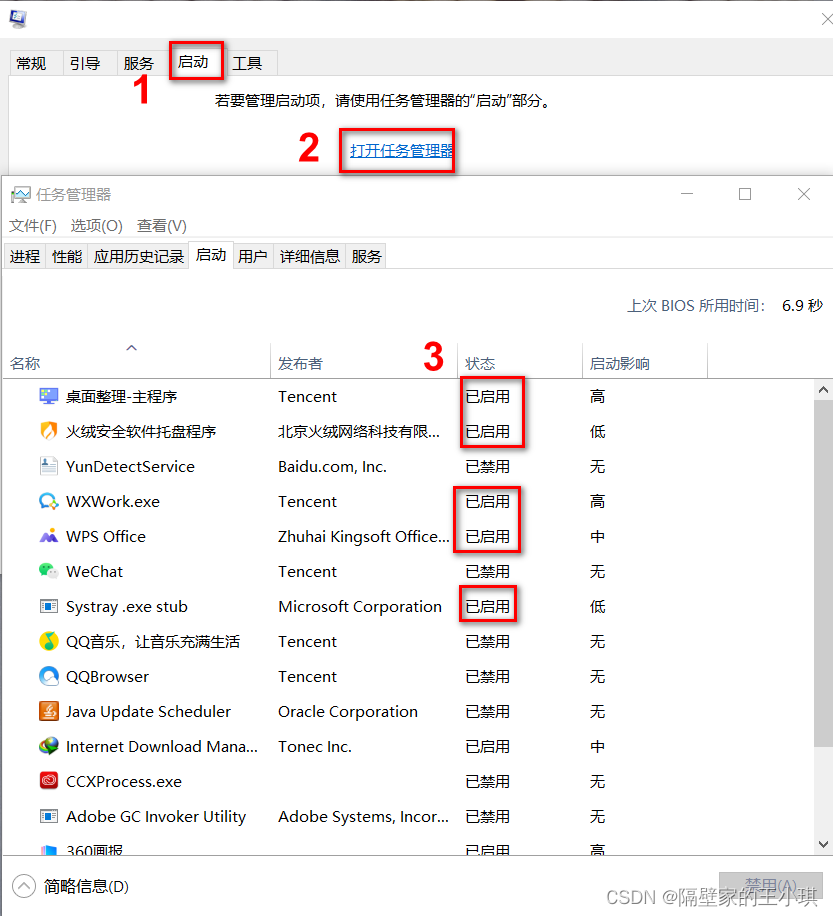Click the CCXProcess.exe red icon
Screen dimensions: 833x916
(x=48, y=781)
